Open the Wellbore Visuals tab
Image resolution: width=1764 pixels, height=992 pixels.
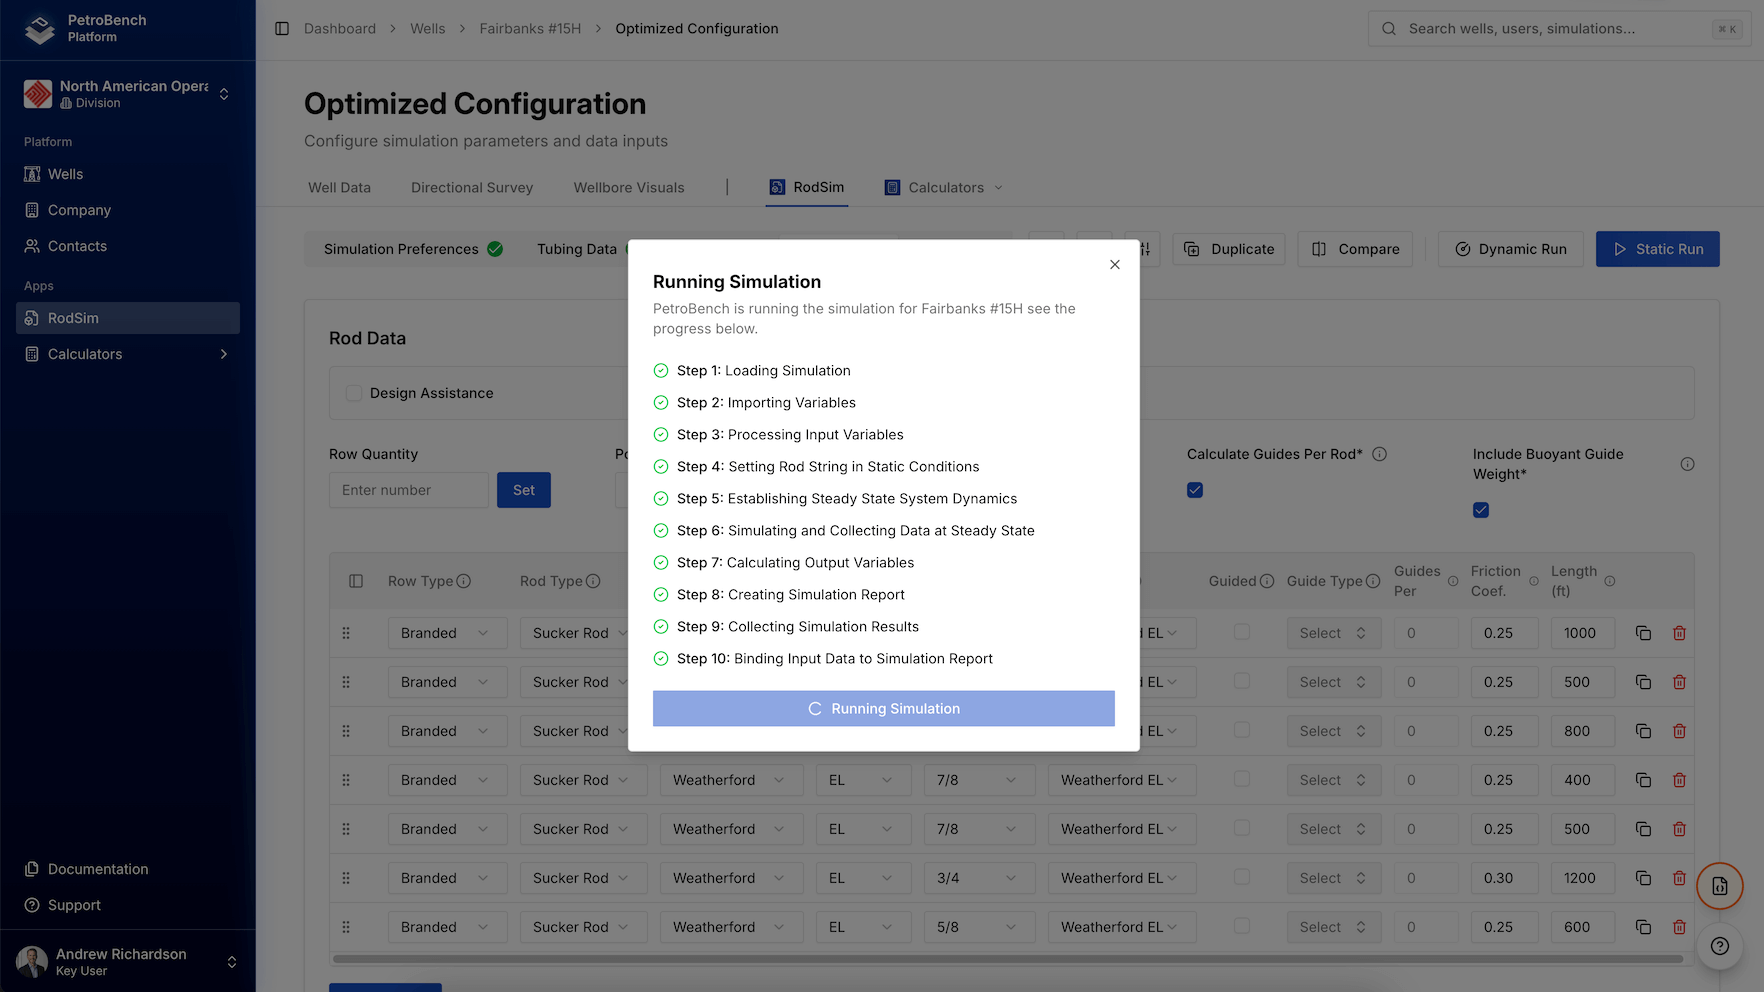(x=629, y=188)
